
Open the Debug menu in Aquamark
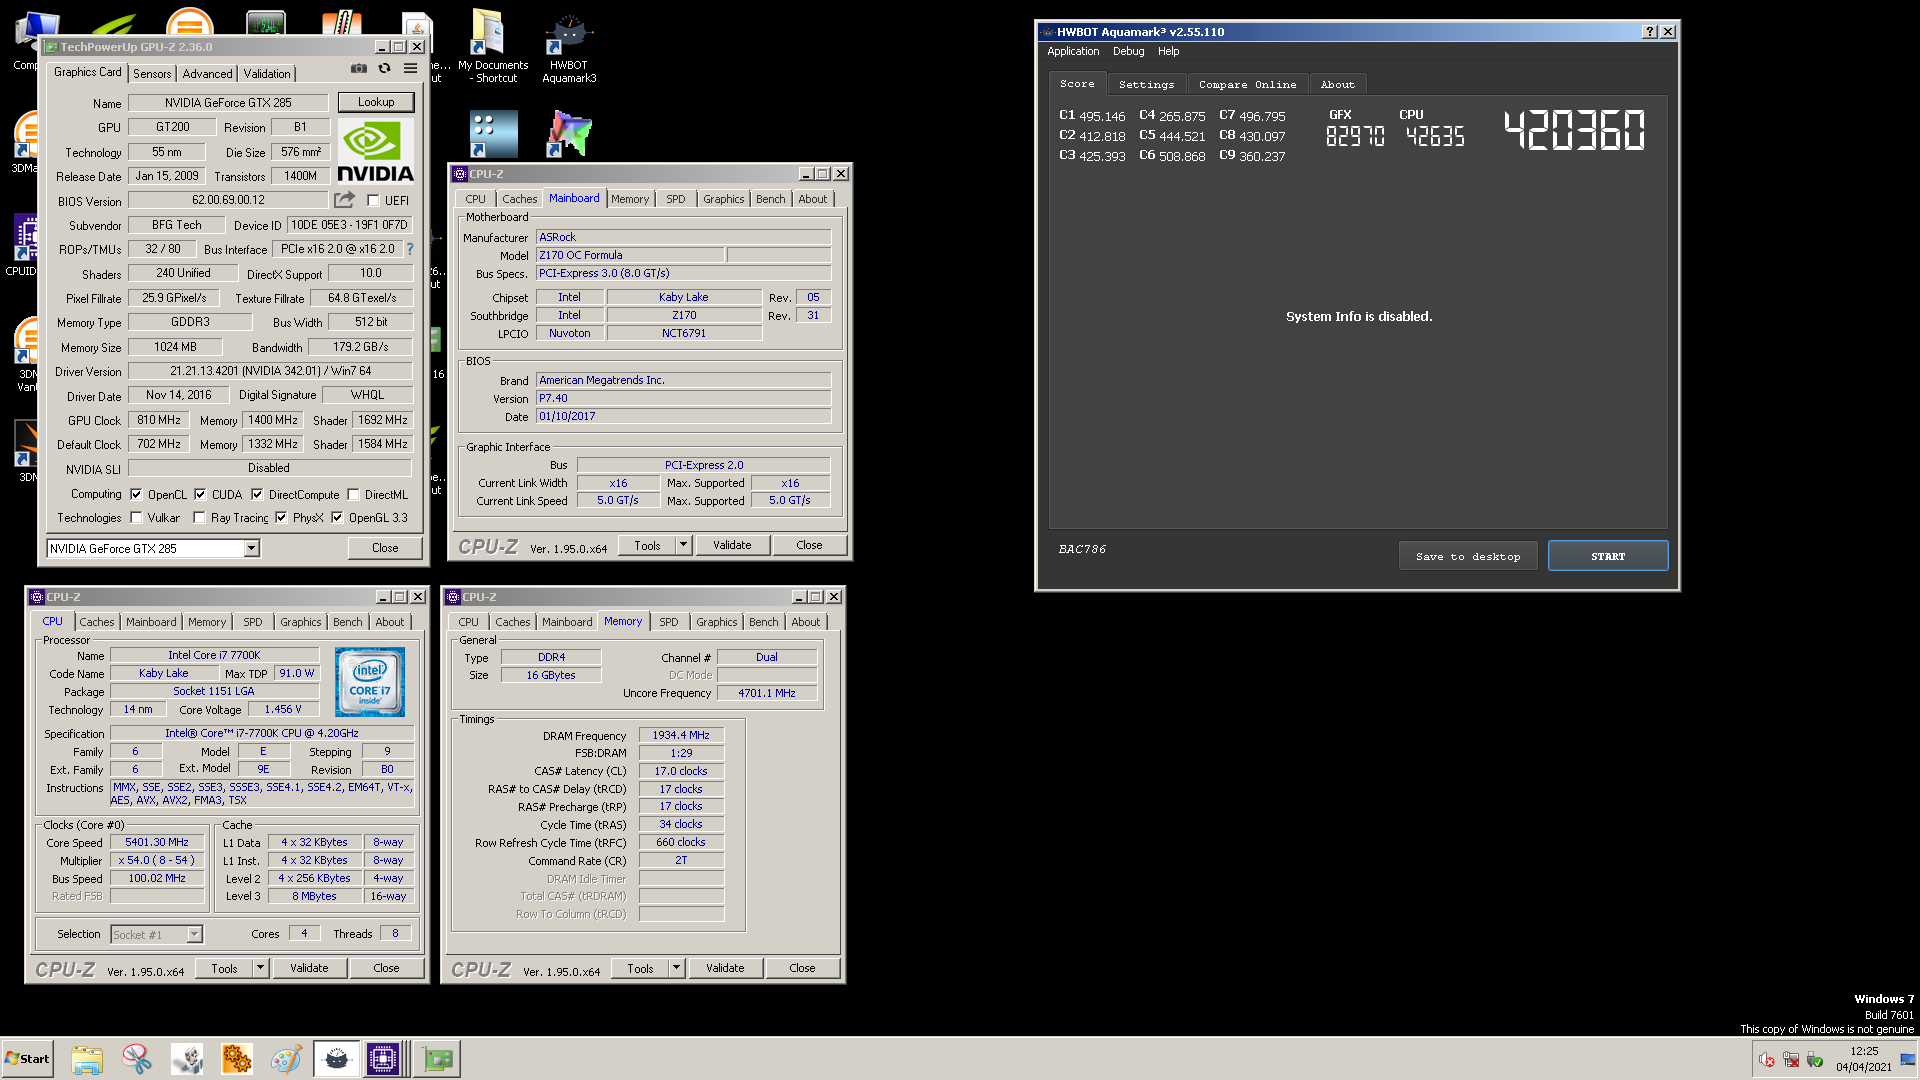click(x=1128, y=51)
